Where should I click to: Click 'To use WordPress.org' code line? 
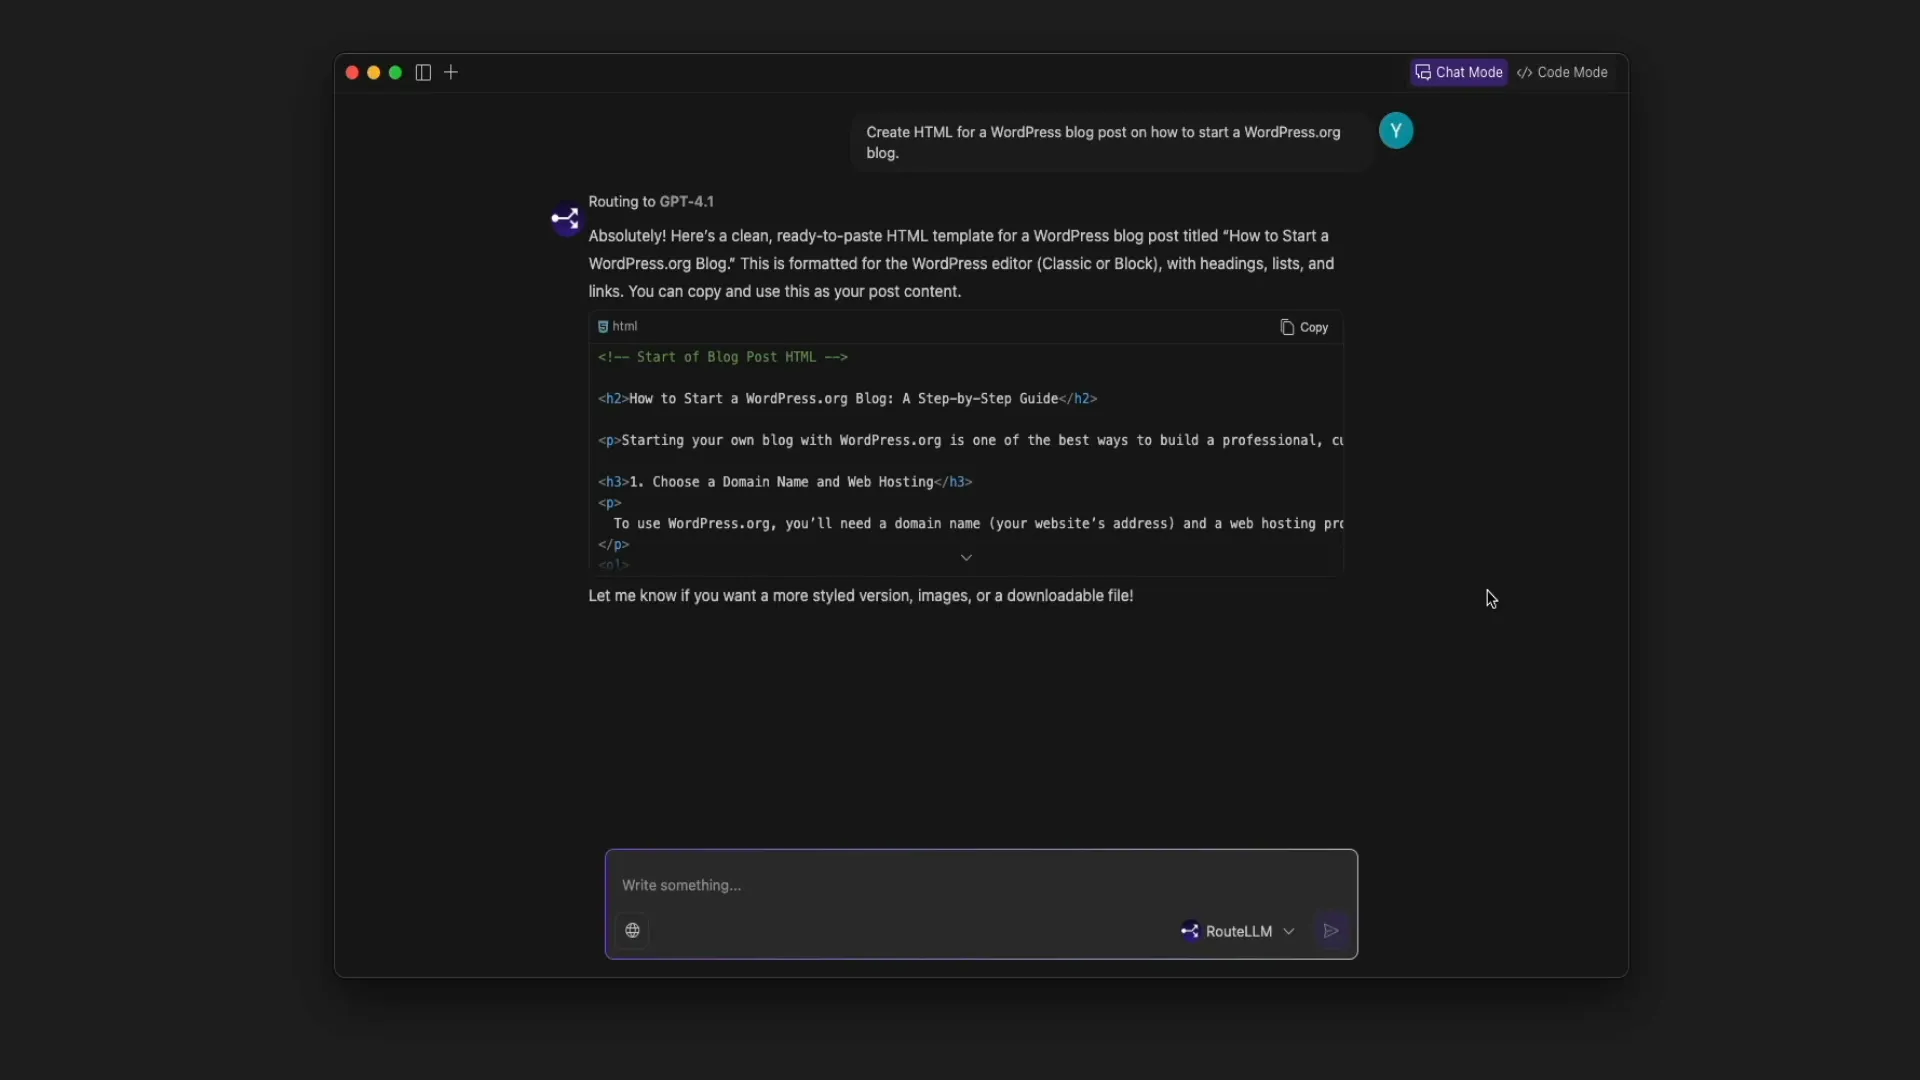pyautogui.click(x=978, y=524)
